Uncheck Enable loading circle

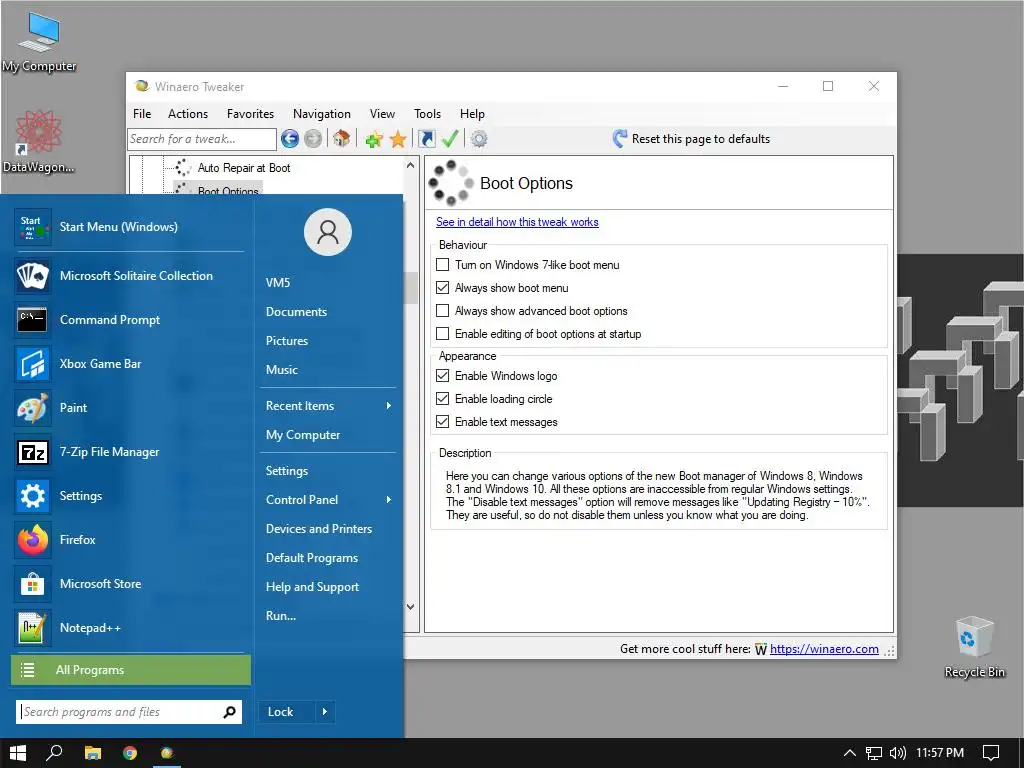click(443, 398)
